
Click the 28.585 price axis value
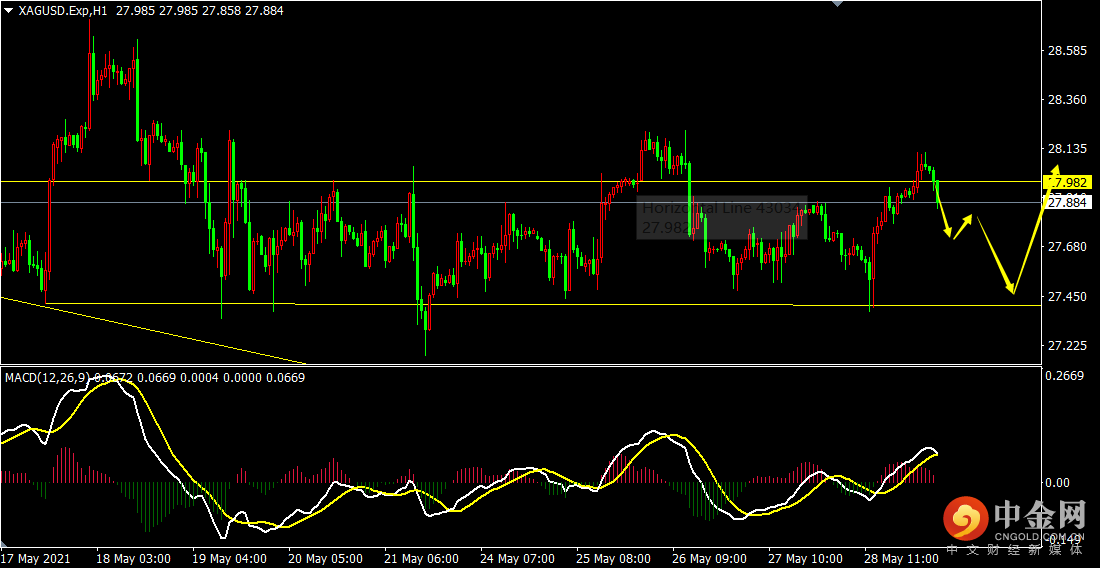(1067, 50)
